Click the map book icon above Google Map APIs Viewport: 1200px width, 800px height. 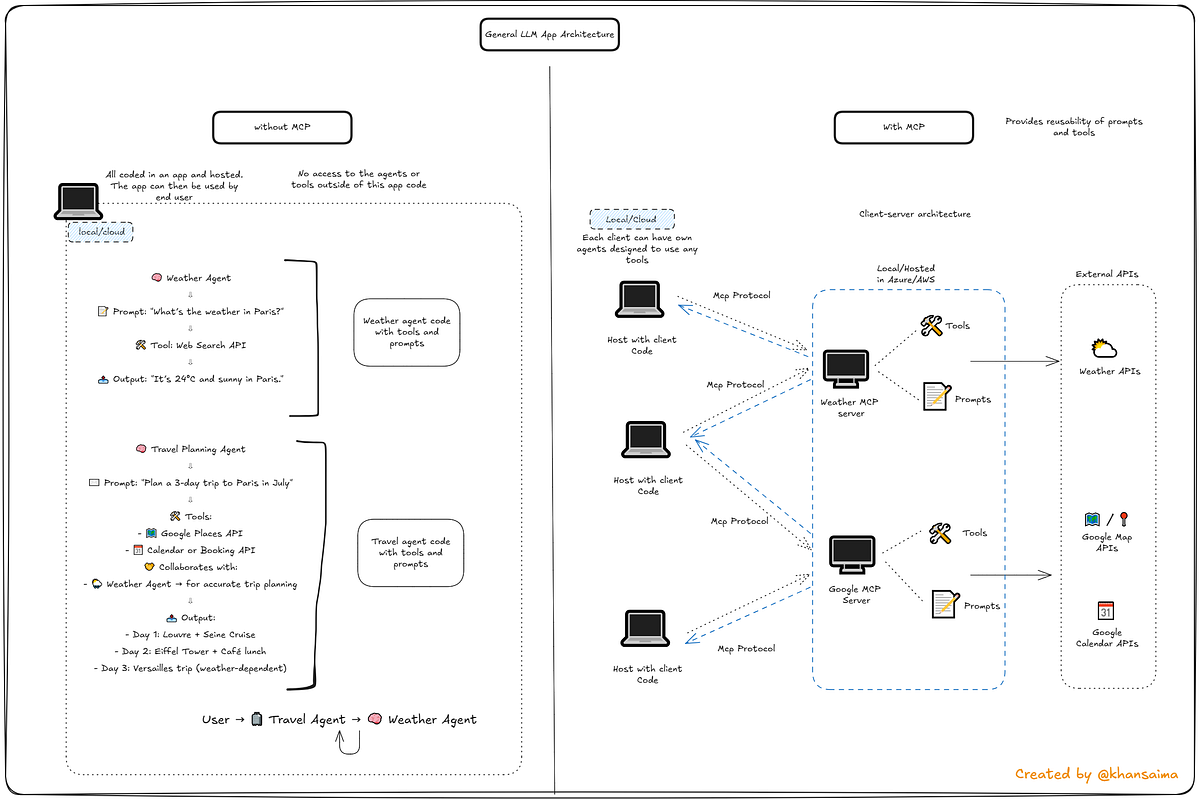1093,520
